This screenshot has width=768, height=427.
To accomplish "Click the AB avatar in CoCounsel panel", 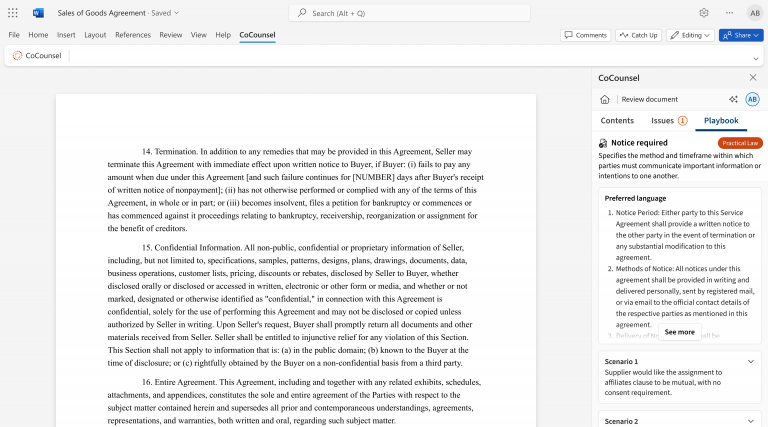I will [752, 99].
